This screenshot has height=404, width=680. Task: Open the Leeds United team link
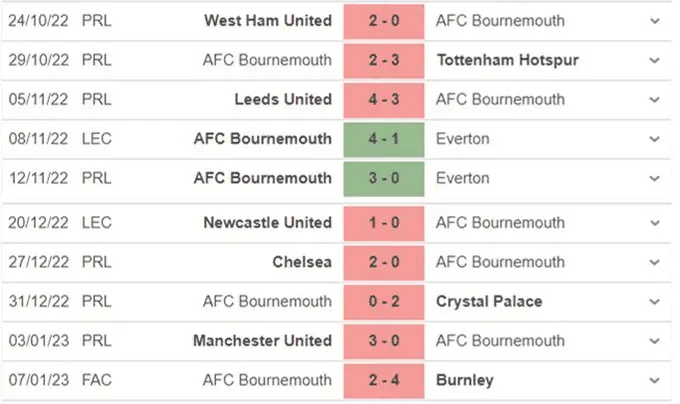point(283,100)
